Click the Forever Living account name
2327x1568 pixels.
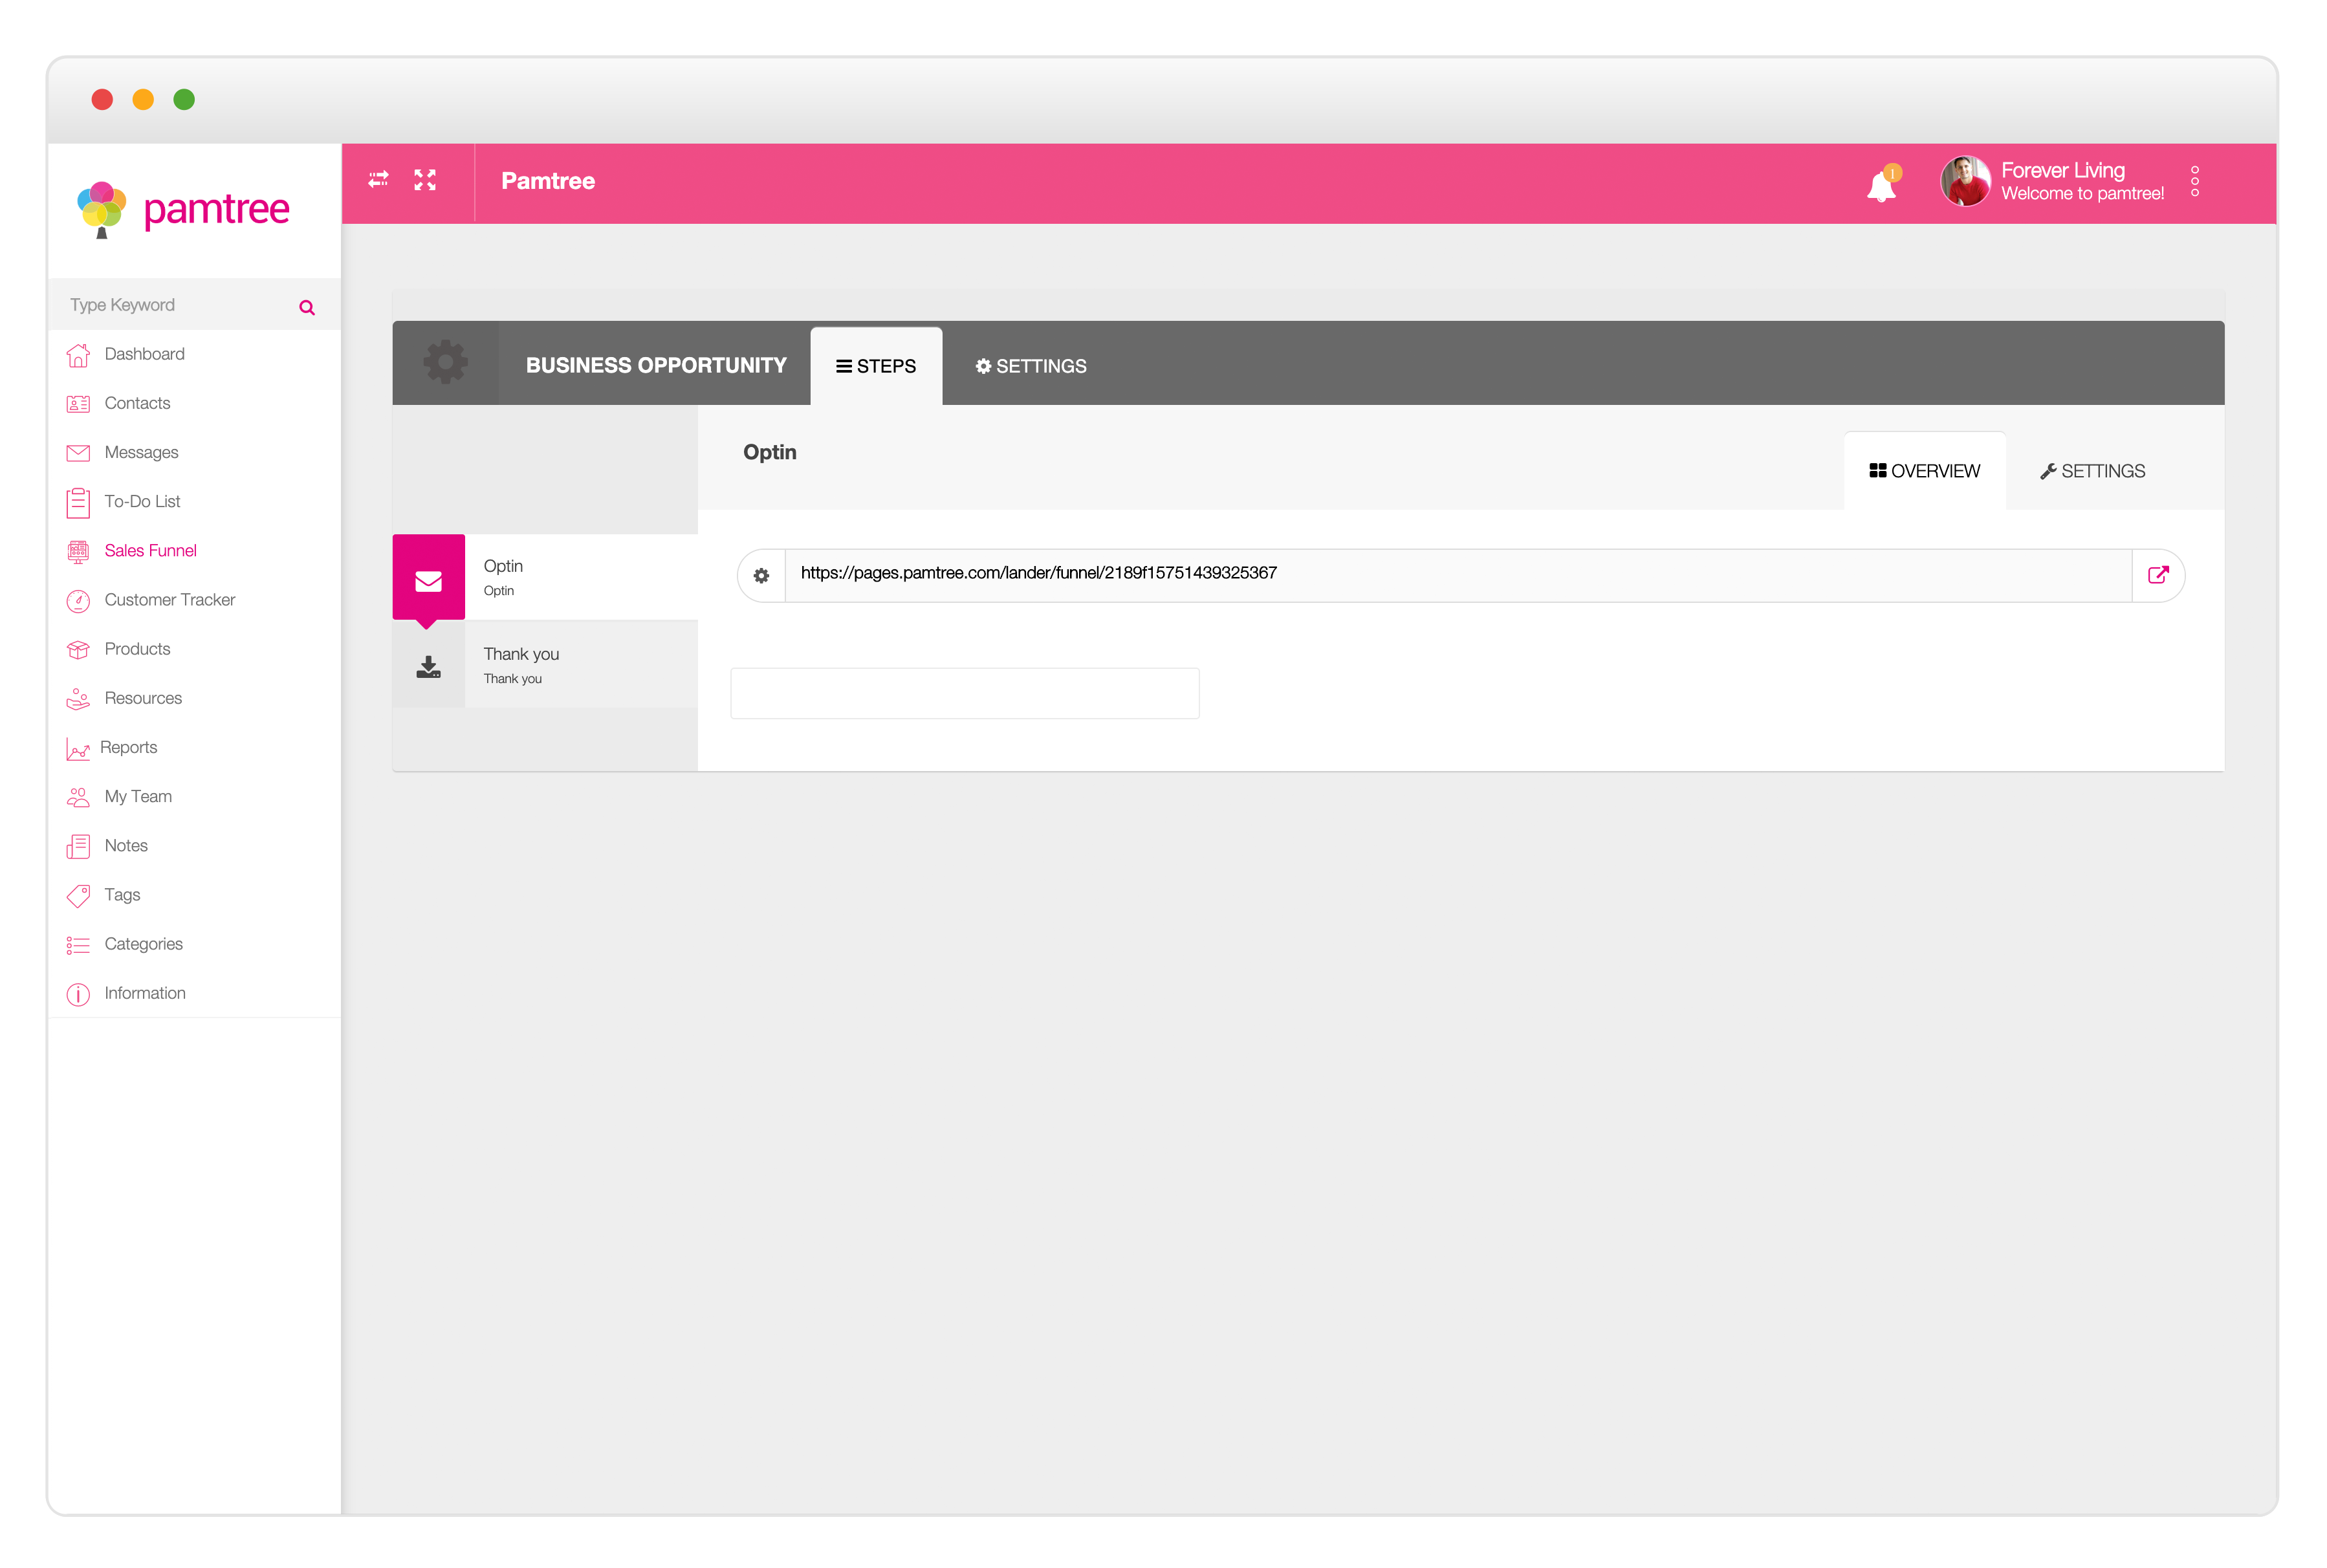click(x=2063, y=170)
